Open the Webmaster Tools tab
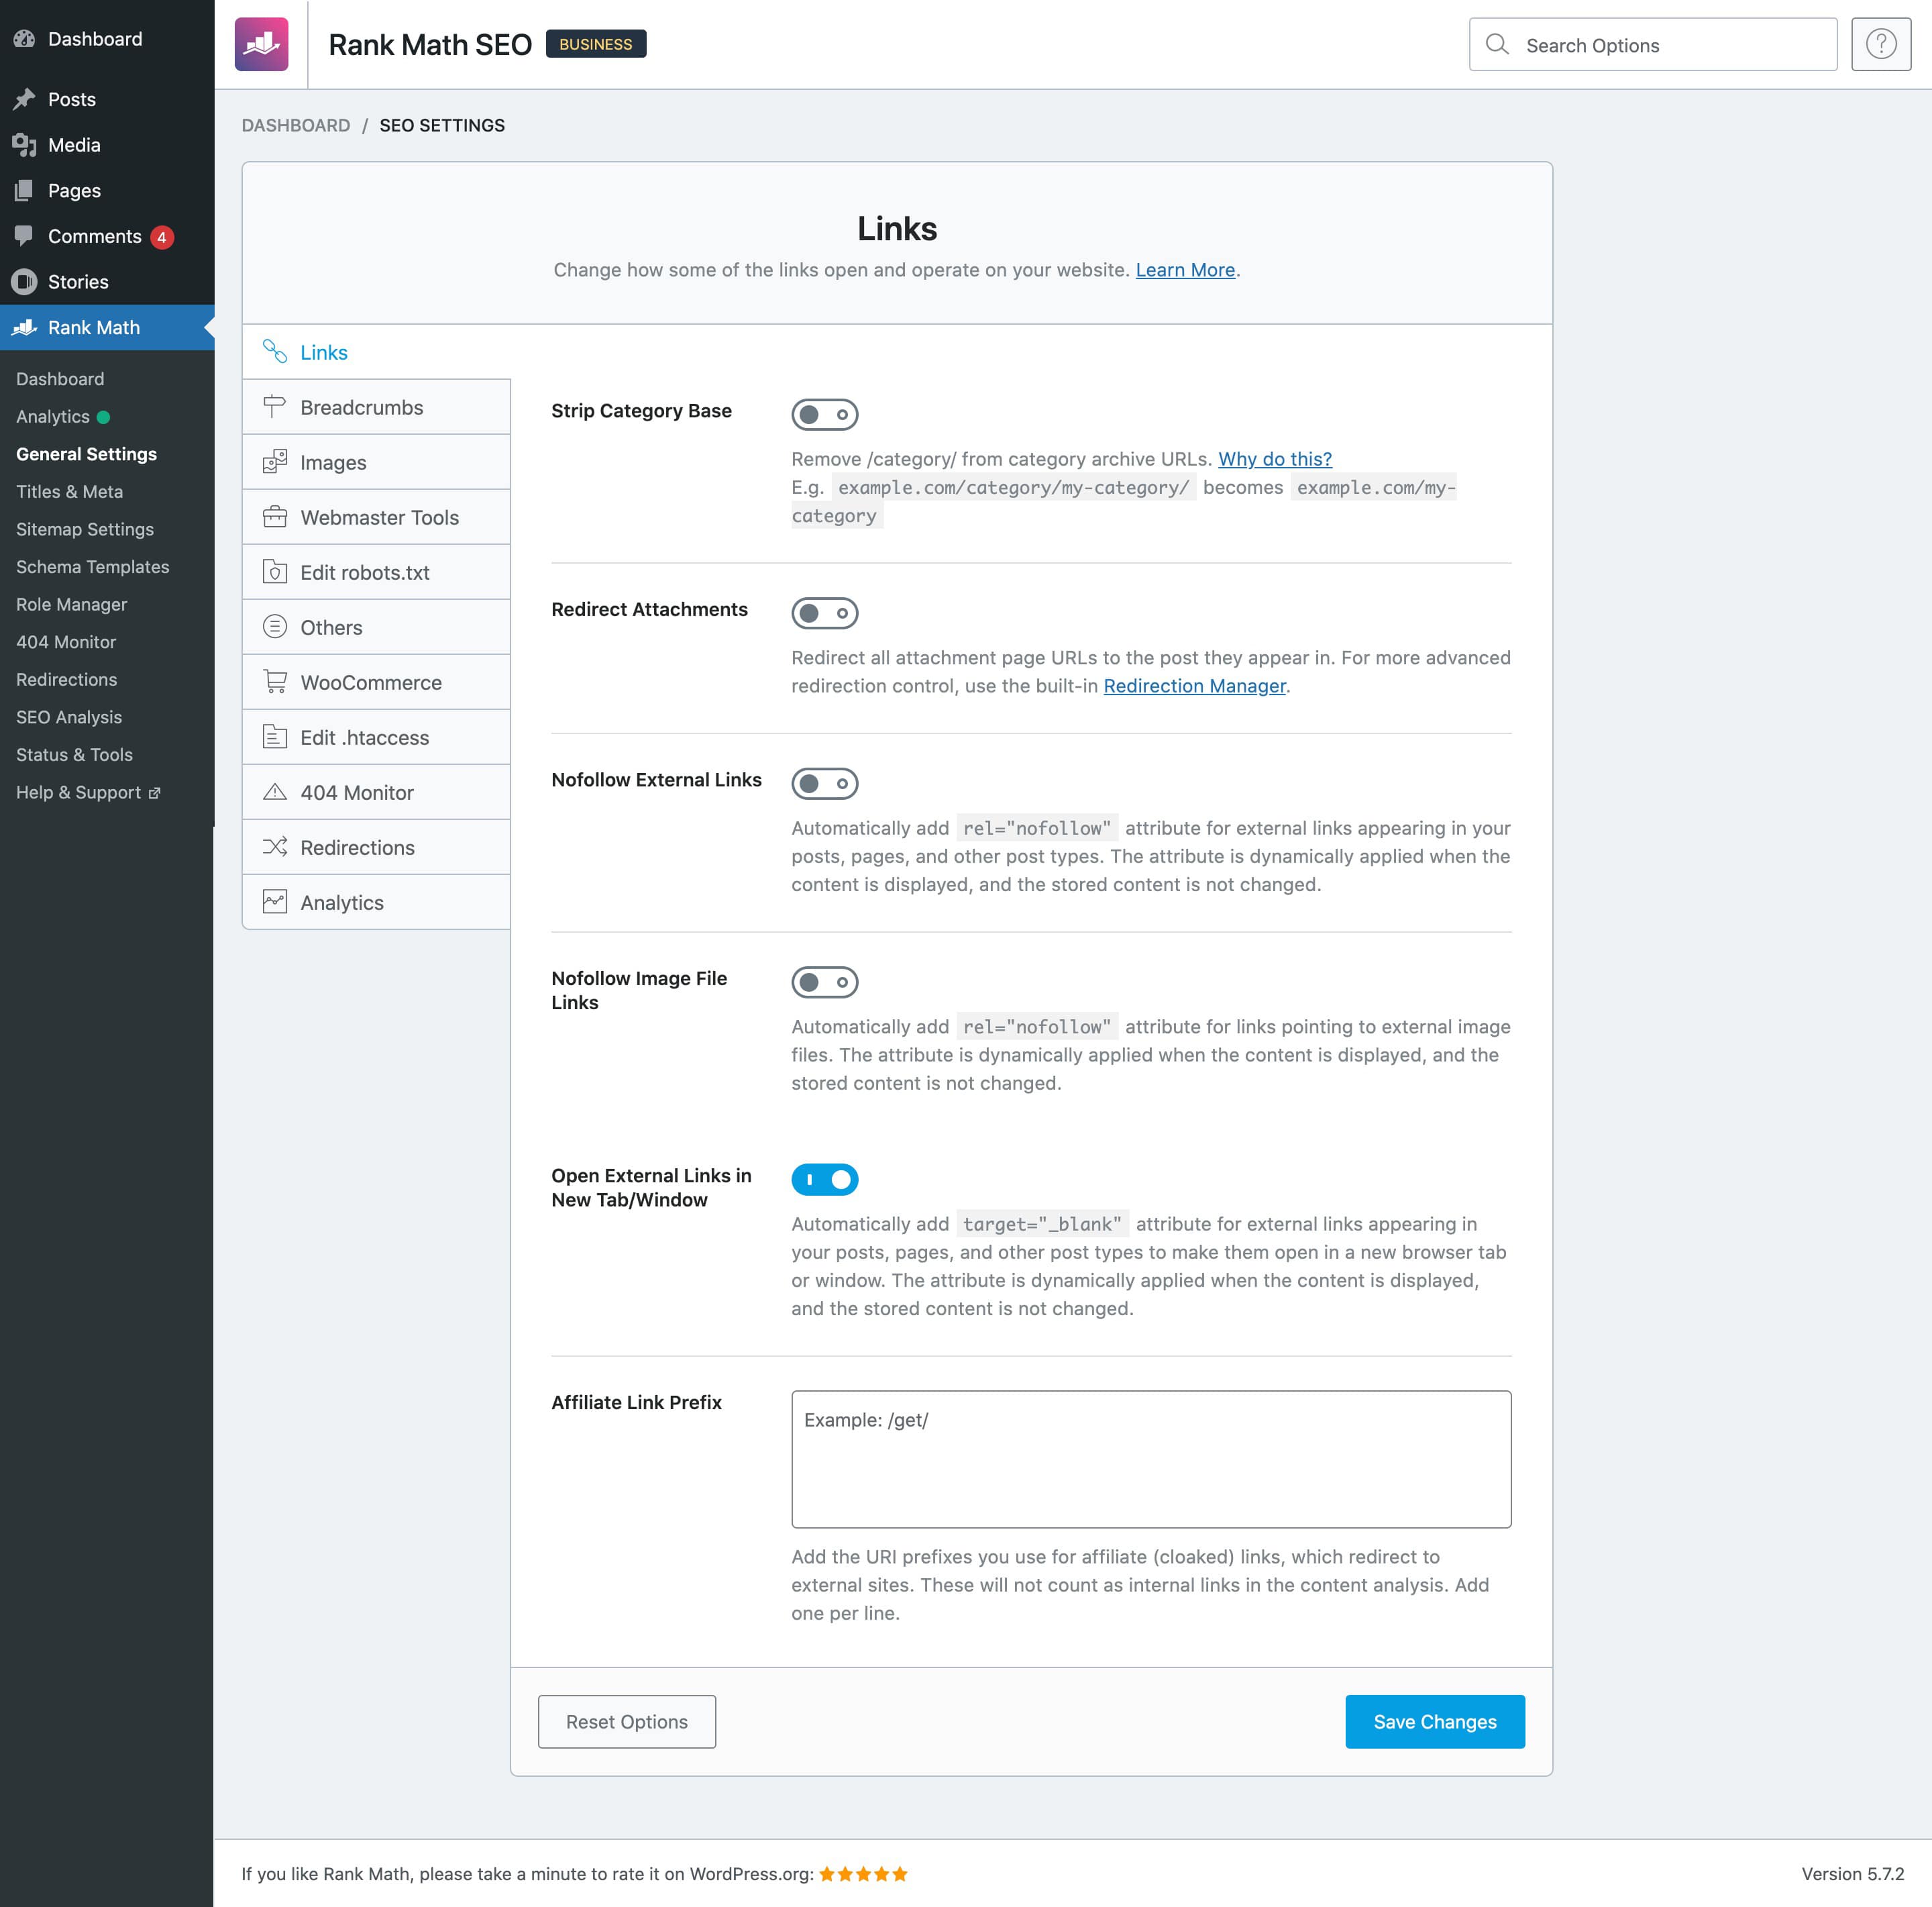The height and width of the screenshot is (1907, 1932). (x=376, y=517)
